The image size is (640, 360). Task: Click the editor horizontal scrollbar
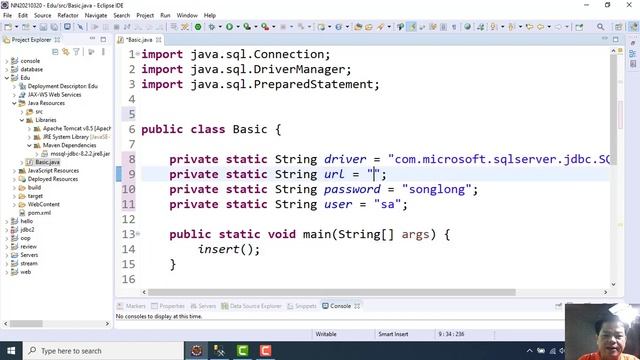pos(331,292)
